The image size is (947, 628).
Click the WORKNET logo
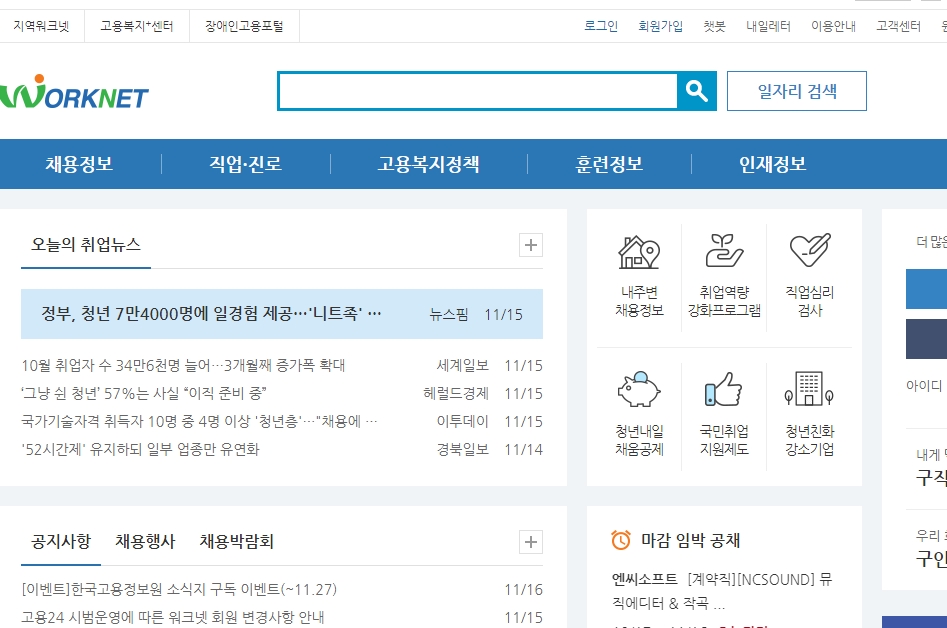tap(78, 90)
